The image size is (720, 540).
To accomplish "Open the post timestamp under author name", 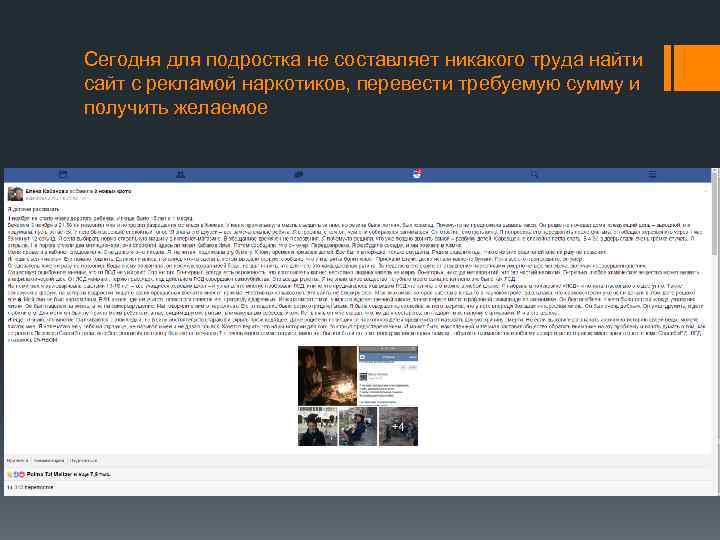I will pos(55,198).
